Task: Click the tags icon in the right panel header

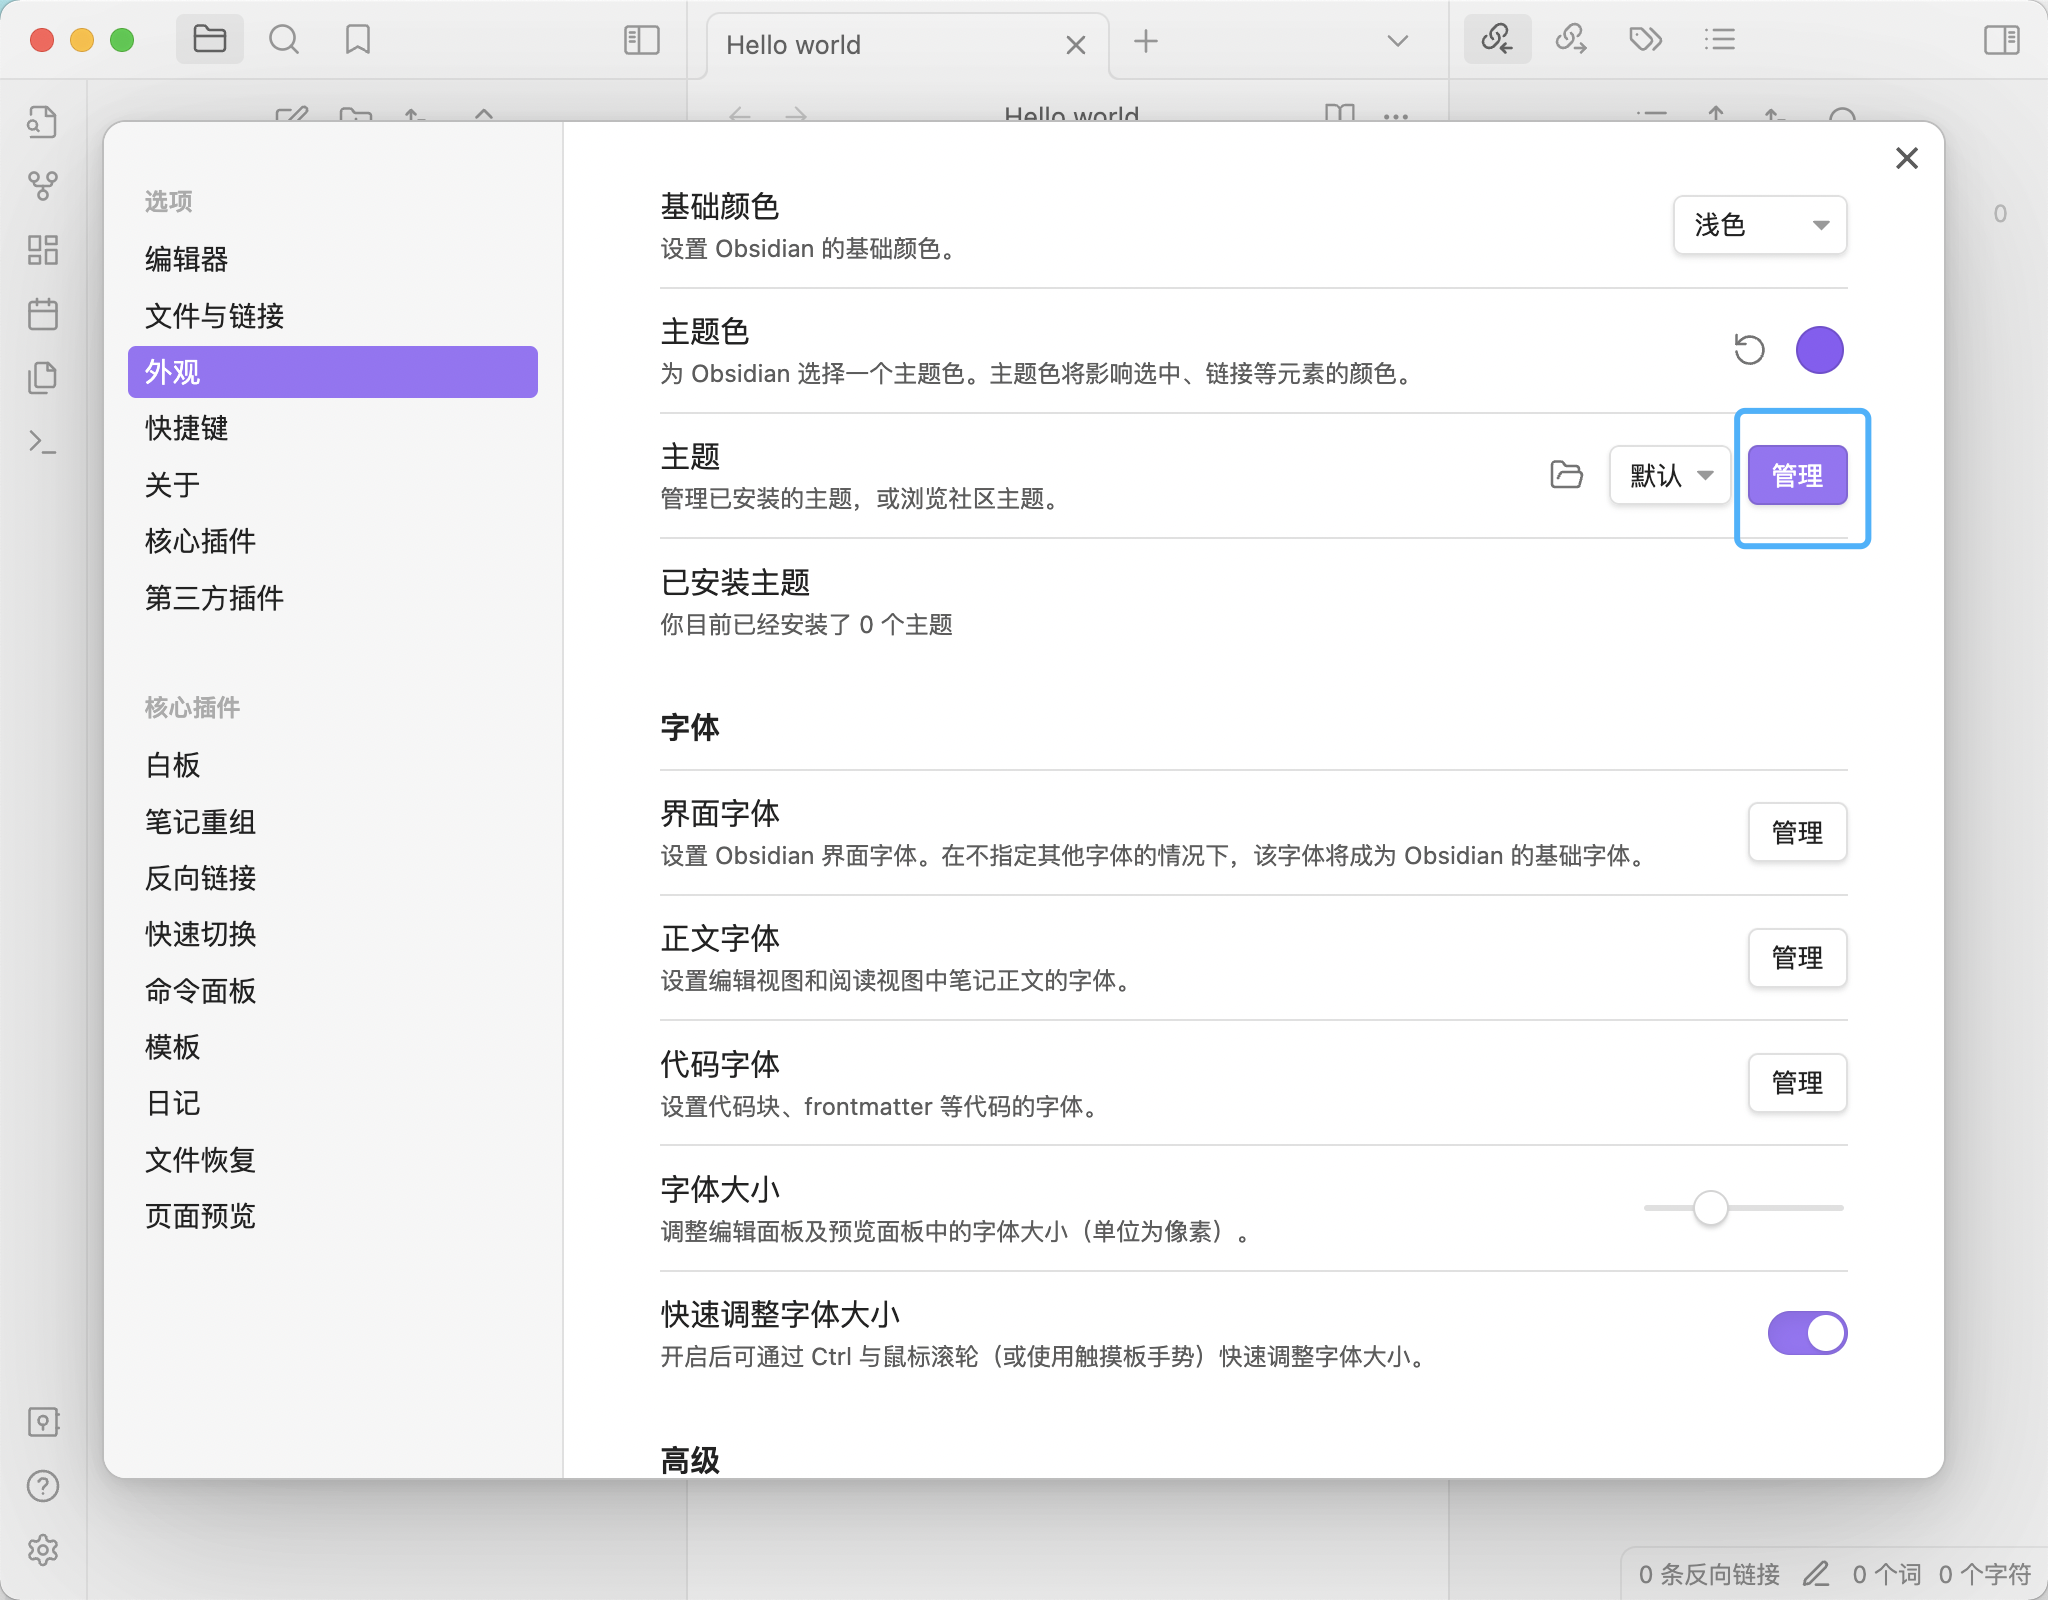Action: coord(1645,40)
